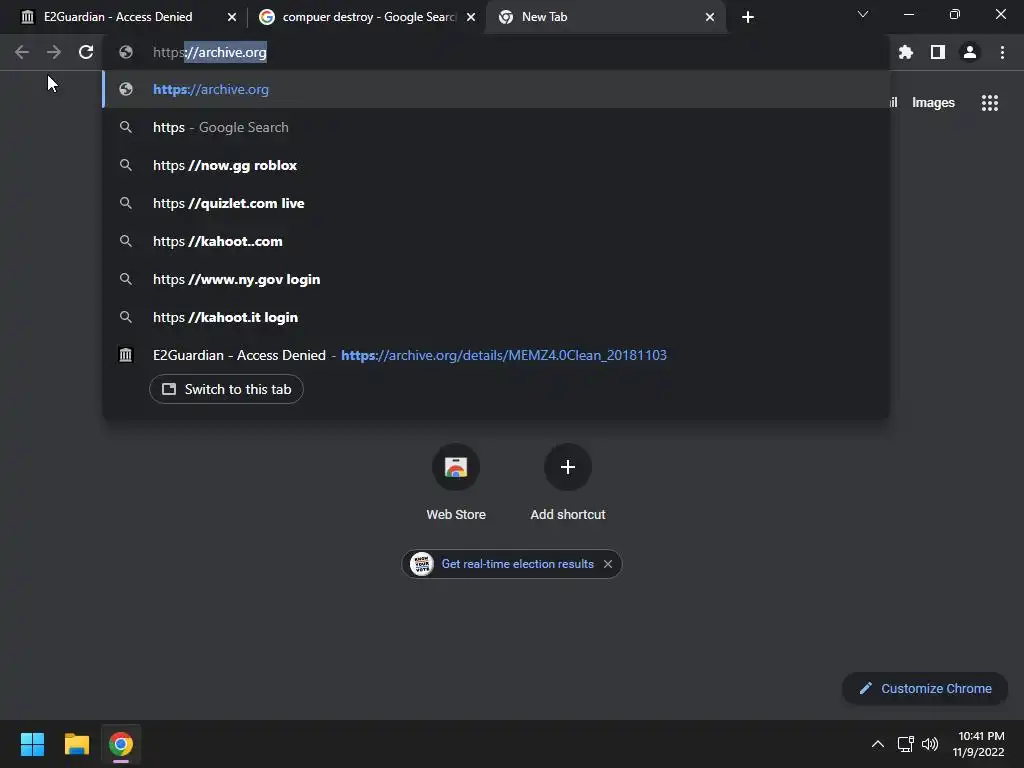Open a new tab with plus button
This screenshot has width=1024, height=768.
748,17
